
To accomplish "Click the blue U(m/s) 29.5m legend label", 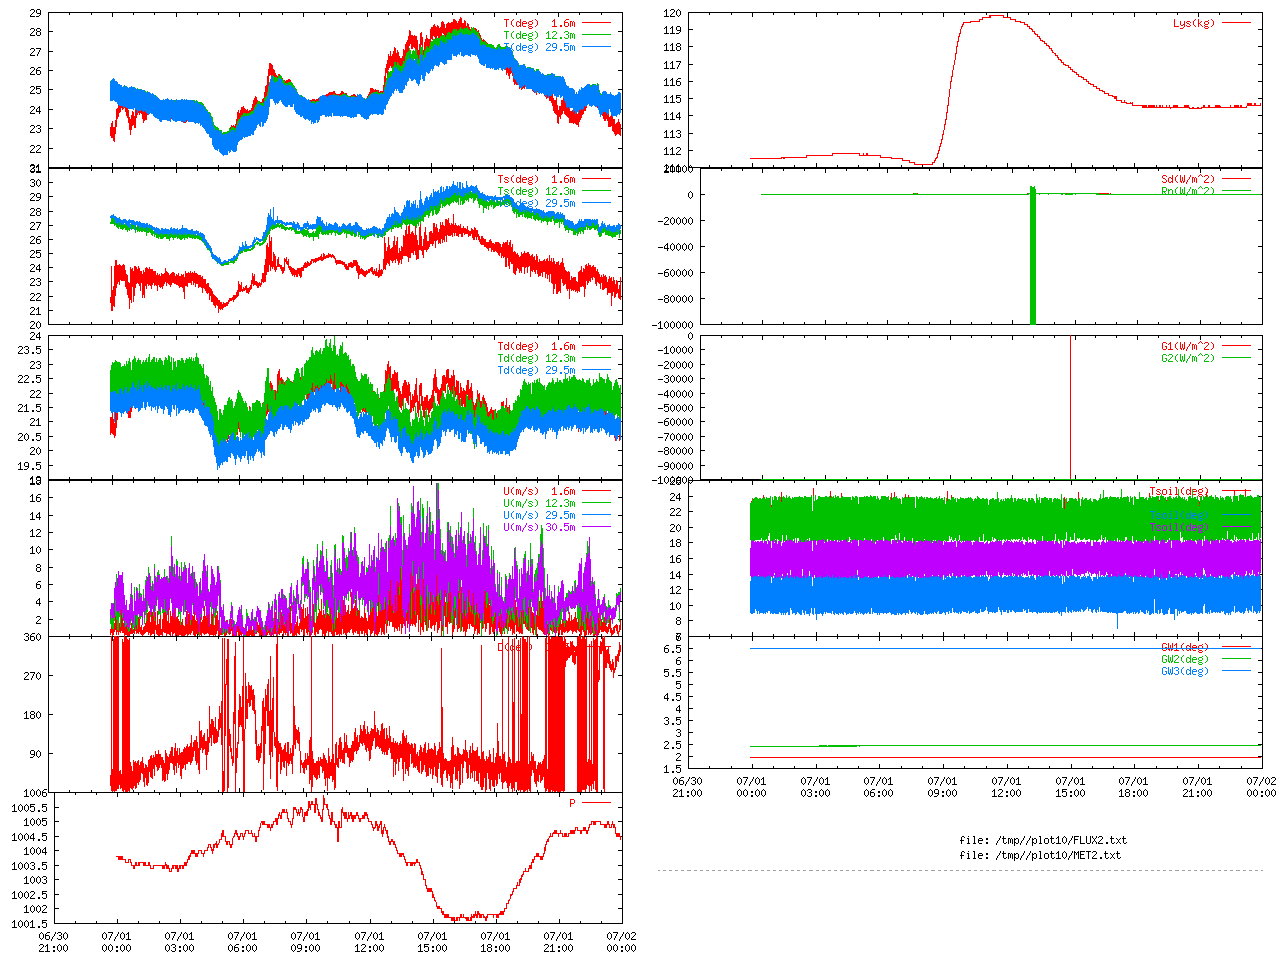I will (x=539, y=516).
